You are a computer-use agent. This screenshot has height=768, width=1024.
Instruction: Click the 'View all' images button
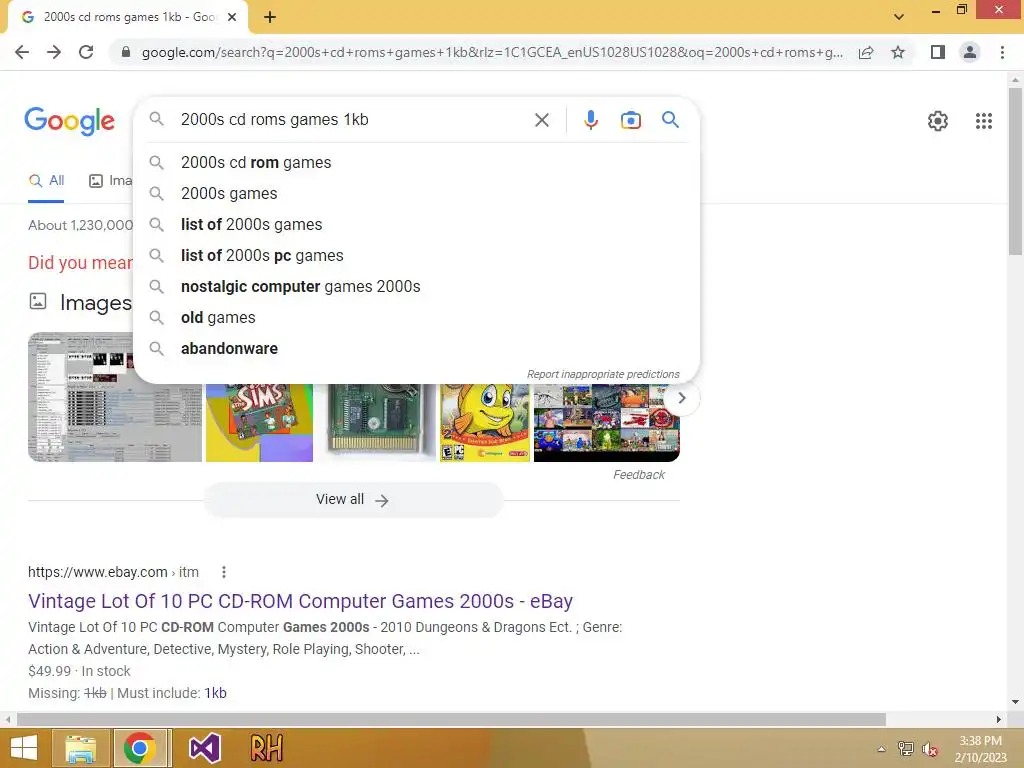tap(353, 500)
